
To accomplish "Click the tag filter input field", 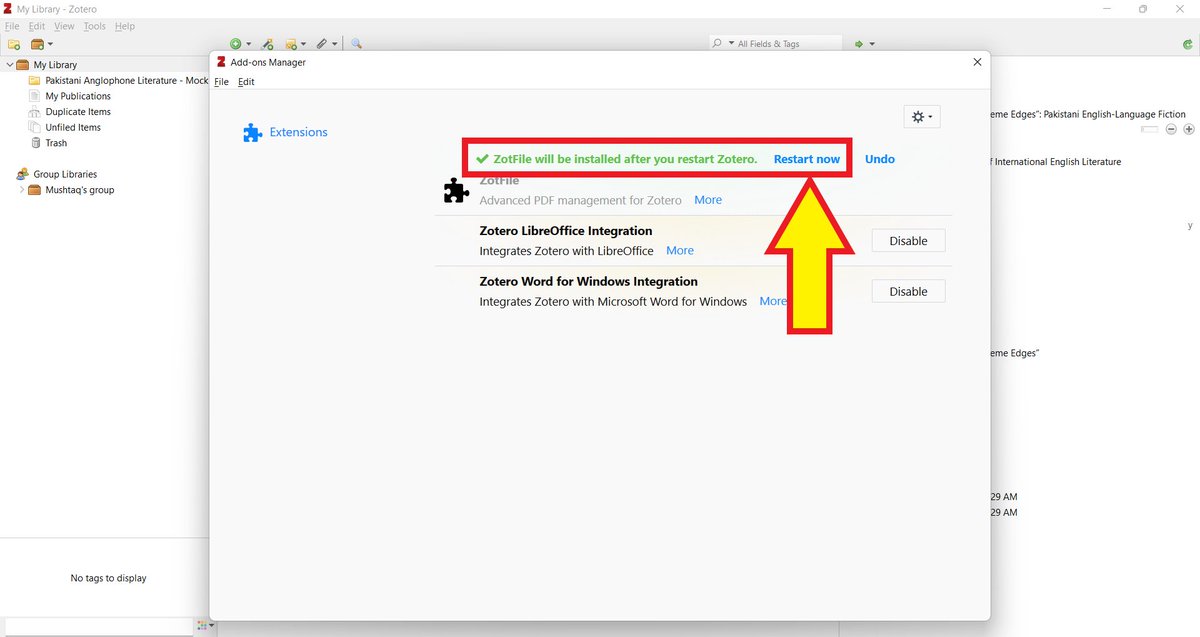I will pos(100,626).
